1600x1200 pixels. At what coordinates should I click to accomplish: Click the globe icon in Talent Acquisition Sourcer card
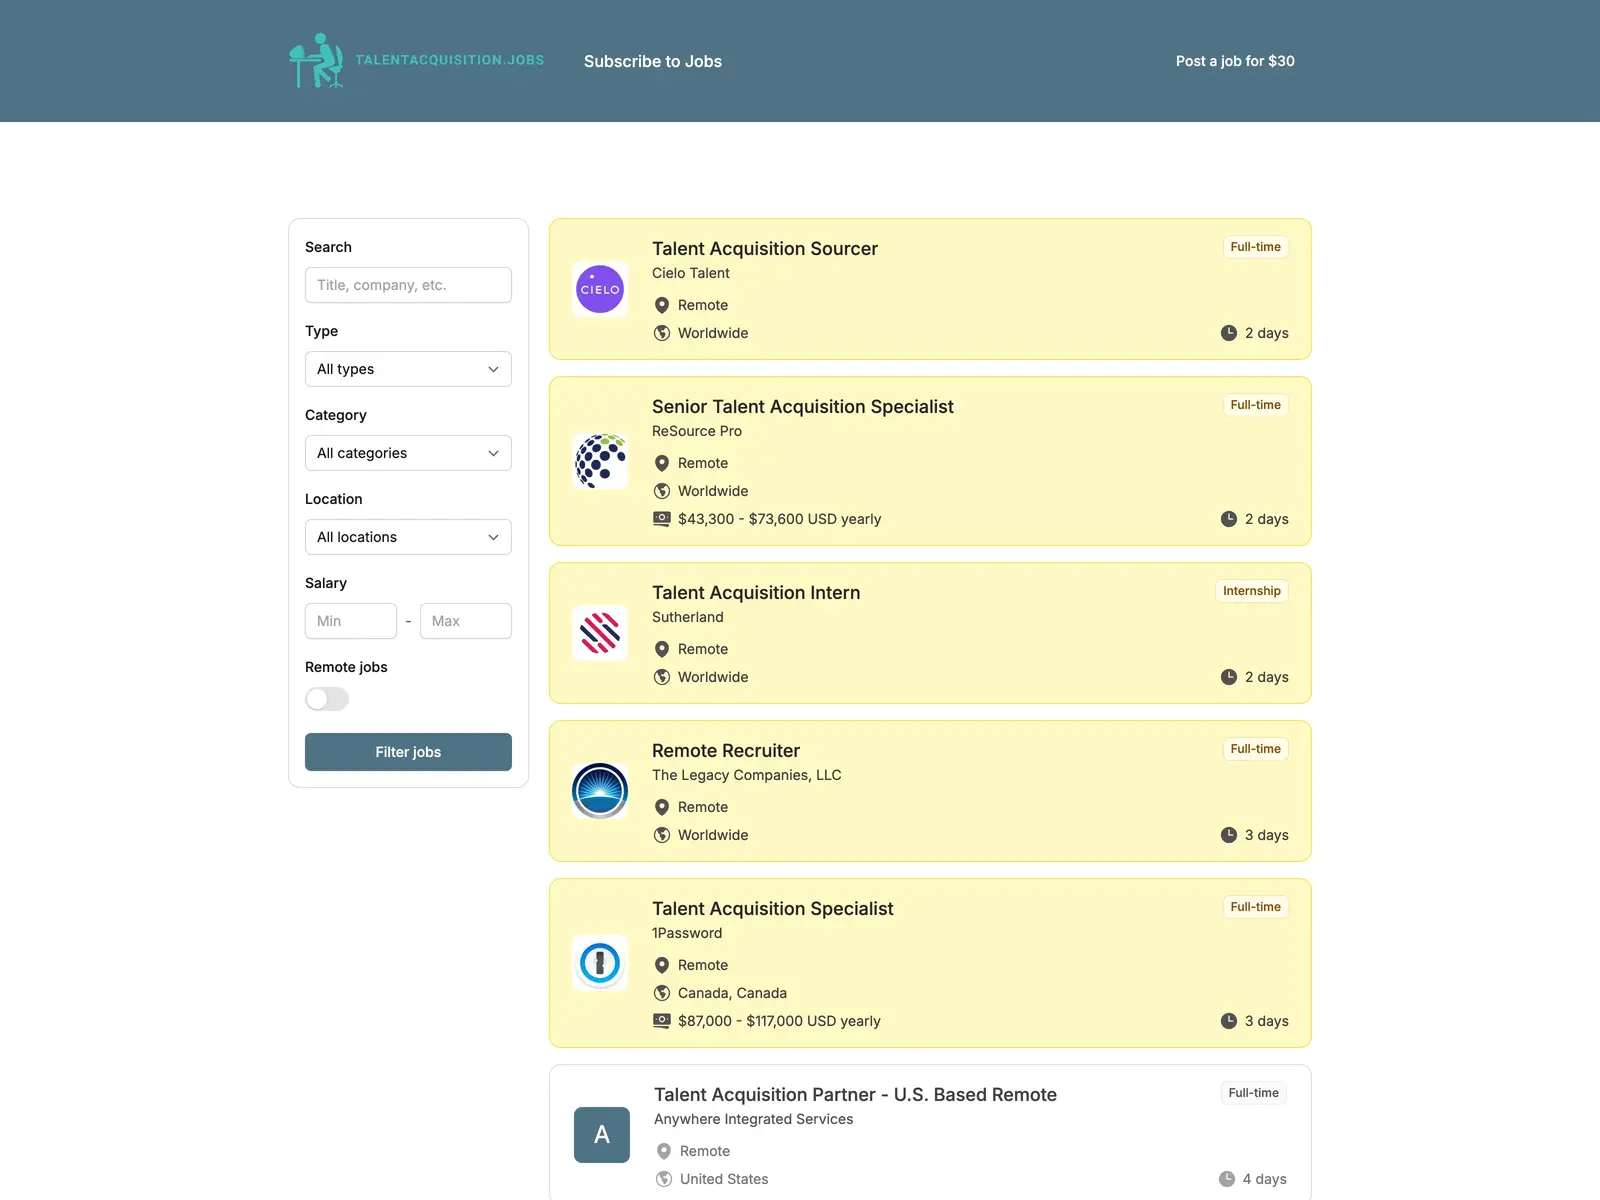(662, 333)
